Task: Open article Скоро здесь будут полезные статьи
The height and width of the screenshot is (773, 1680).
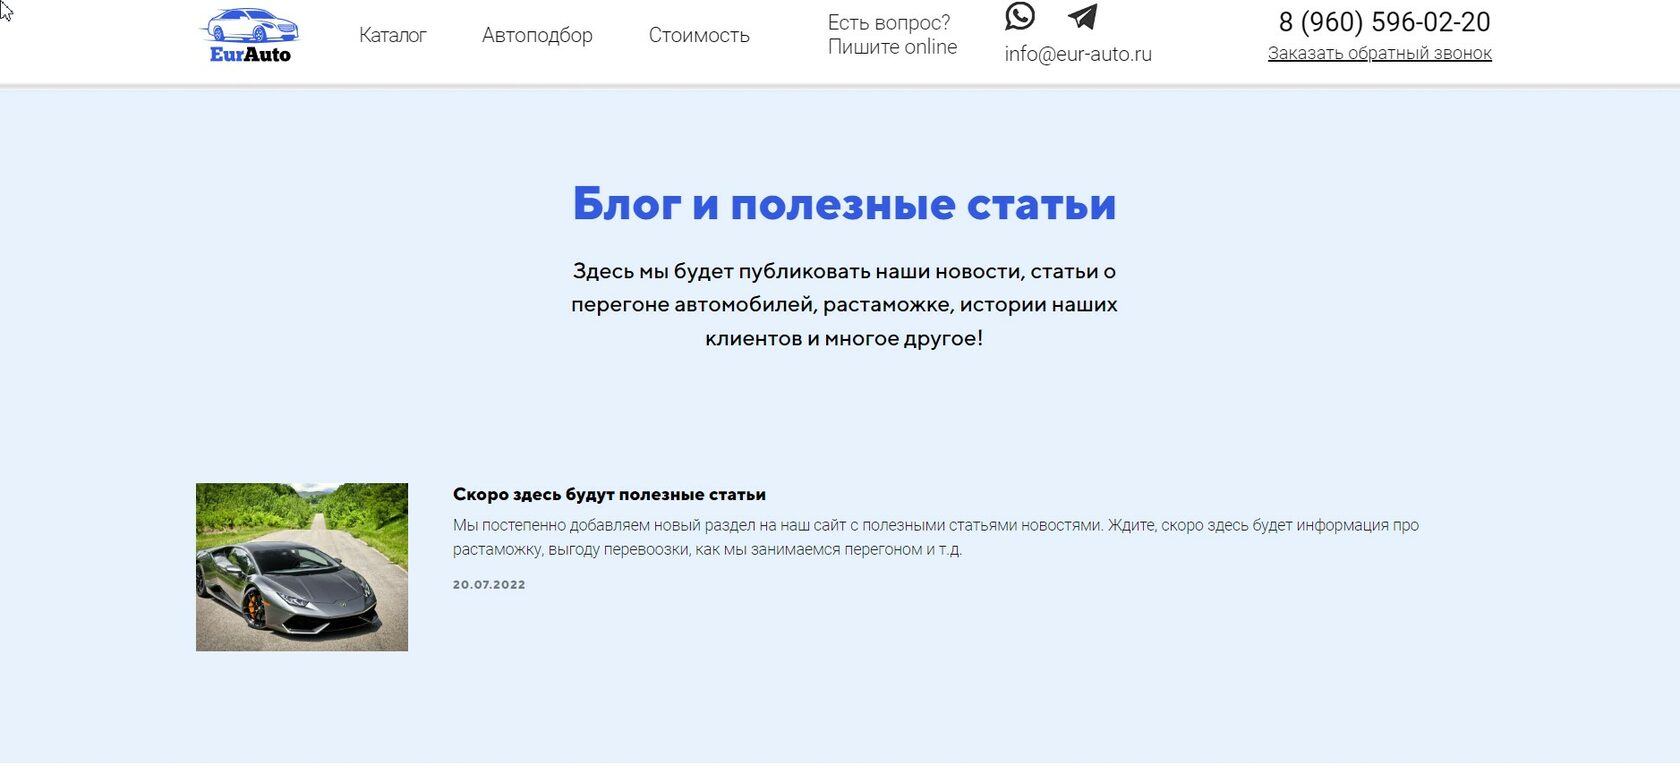Action: (609, 494)
